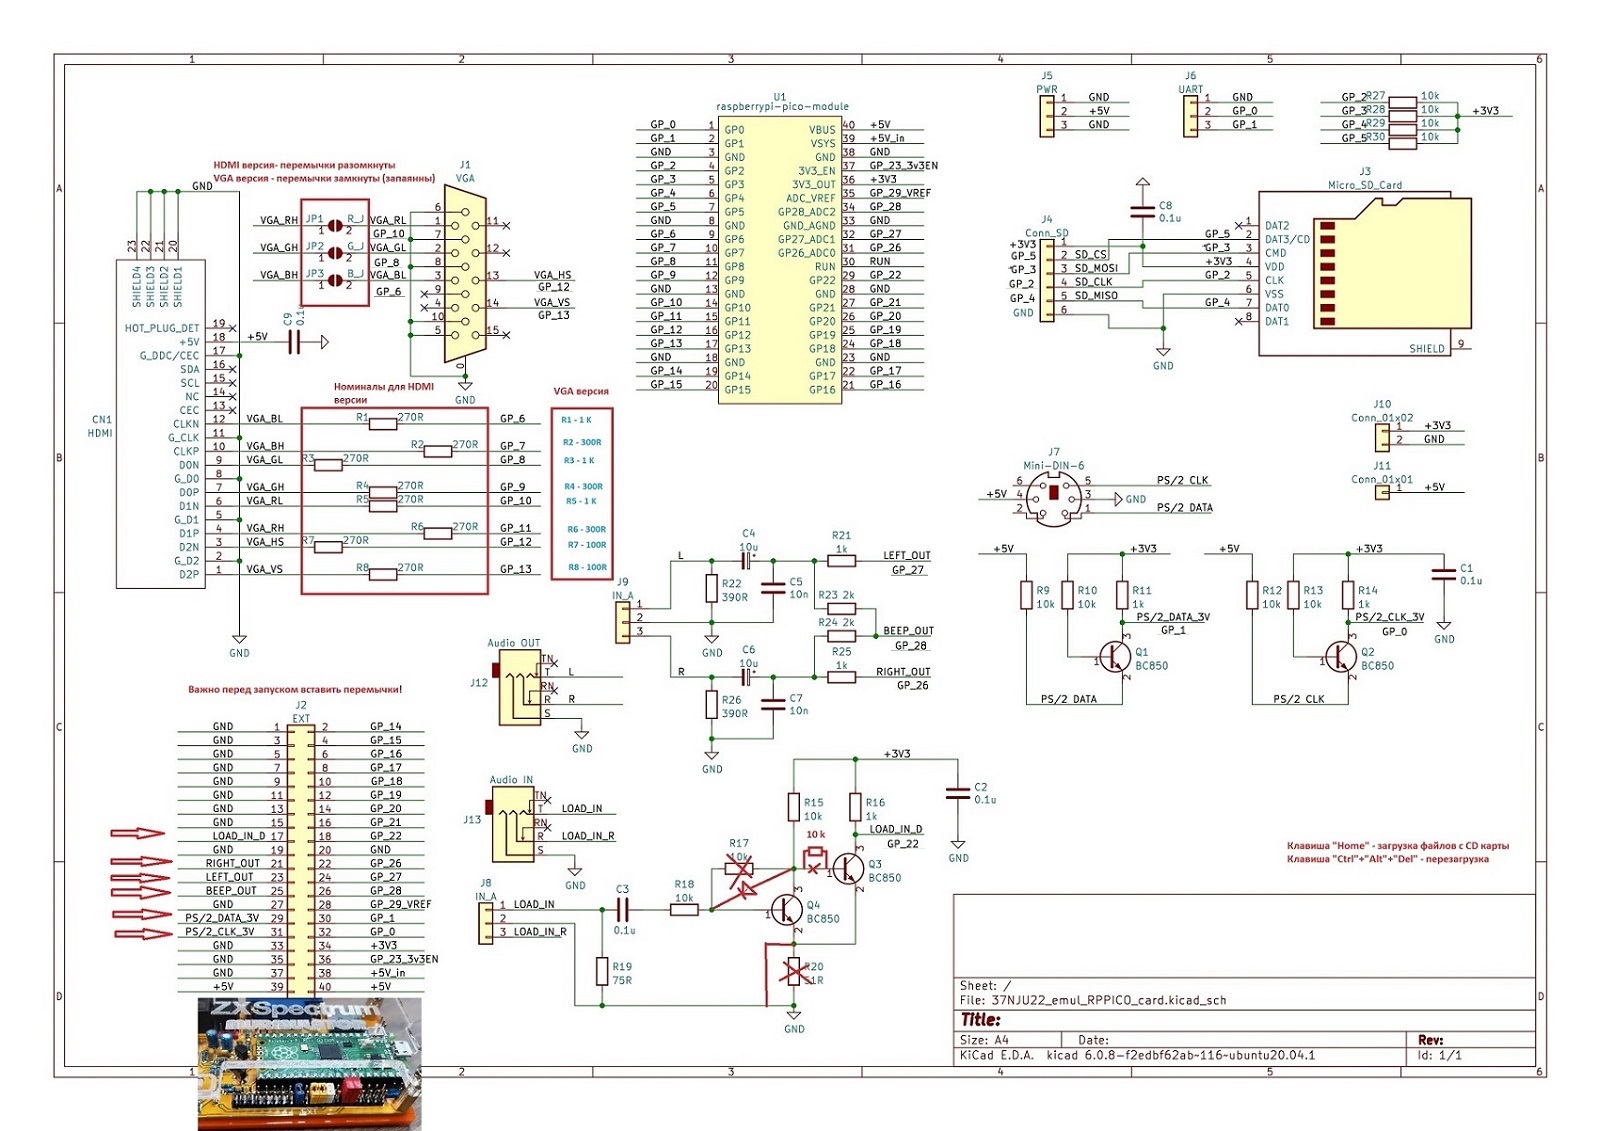Click the Q3 BC850 transistor symbol
This screenshot has width=1600, height=1131.
point(848,868)
